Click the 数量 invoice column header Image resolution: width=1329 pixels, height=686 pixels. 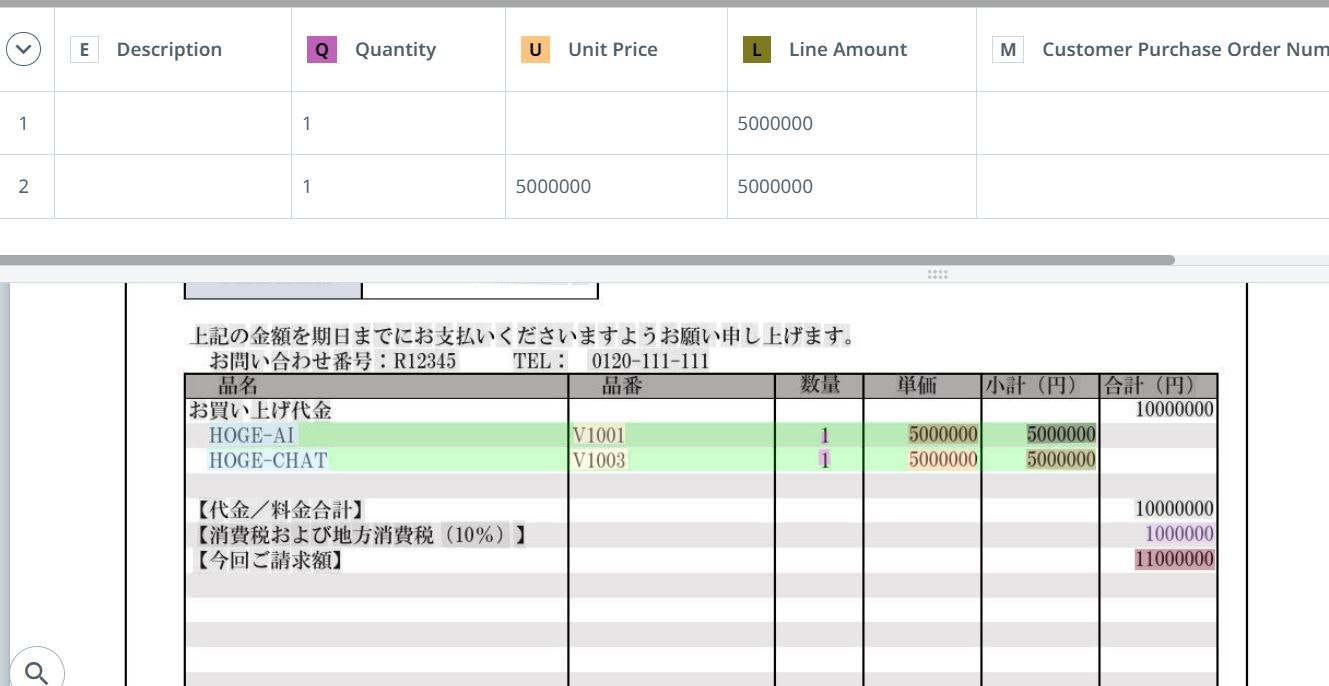[x=821, y=385]
